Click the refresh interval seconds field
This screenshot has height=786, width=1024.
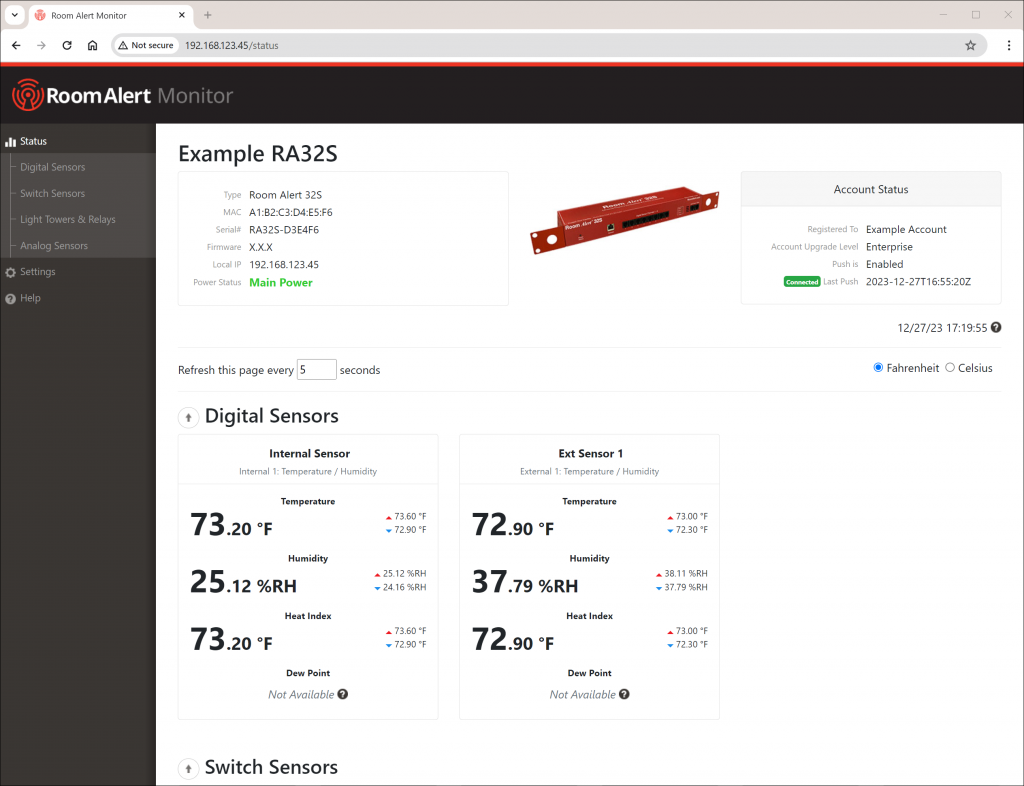tap(316, 370)
